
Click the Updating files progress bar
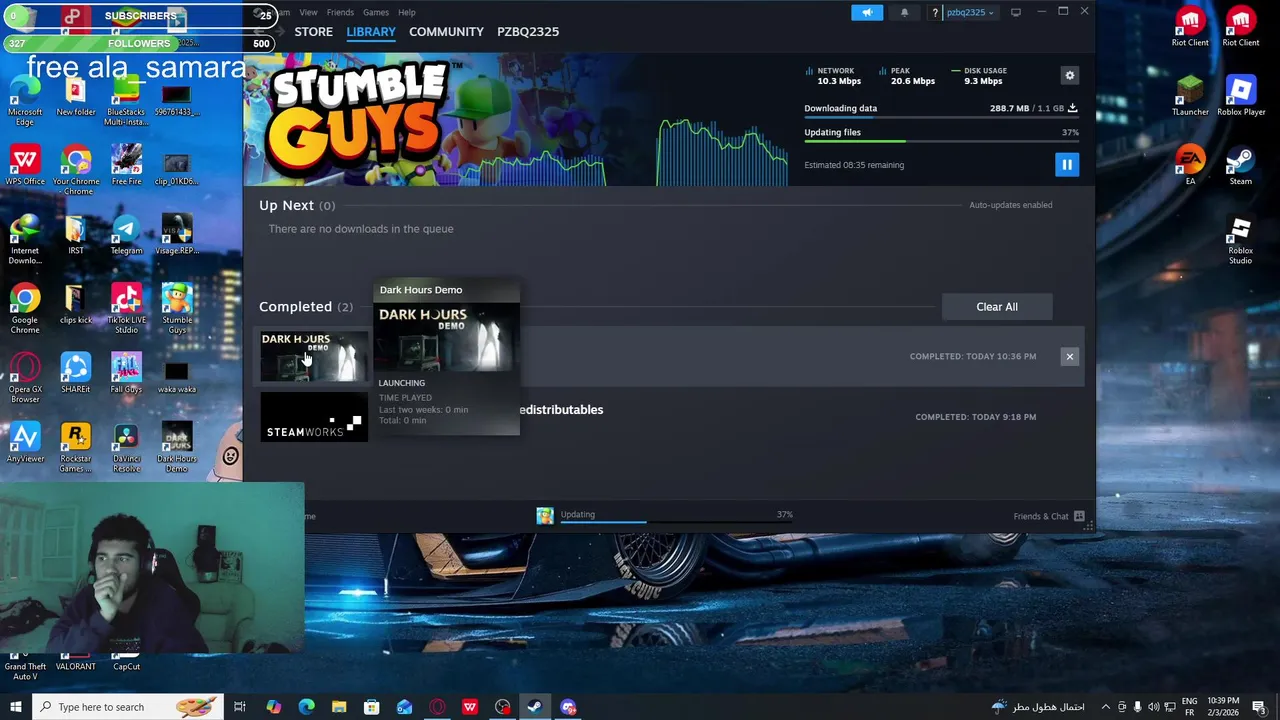pyautogui.click(x=941, y=142)
